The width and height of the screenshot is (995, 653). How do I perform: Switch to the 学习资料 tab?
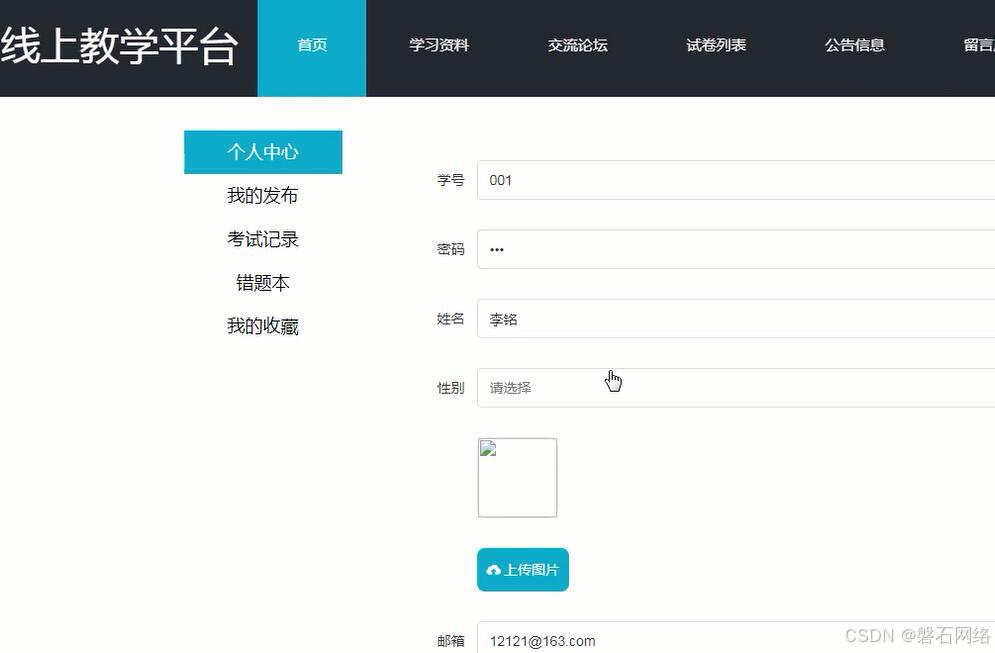(439, 45)
